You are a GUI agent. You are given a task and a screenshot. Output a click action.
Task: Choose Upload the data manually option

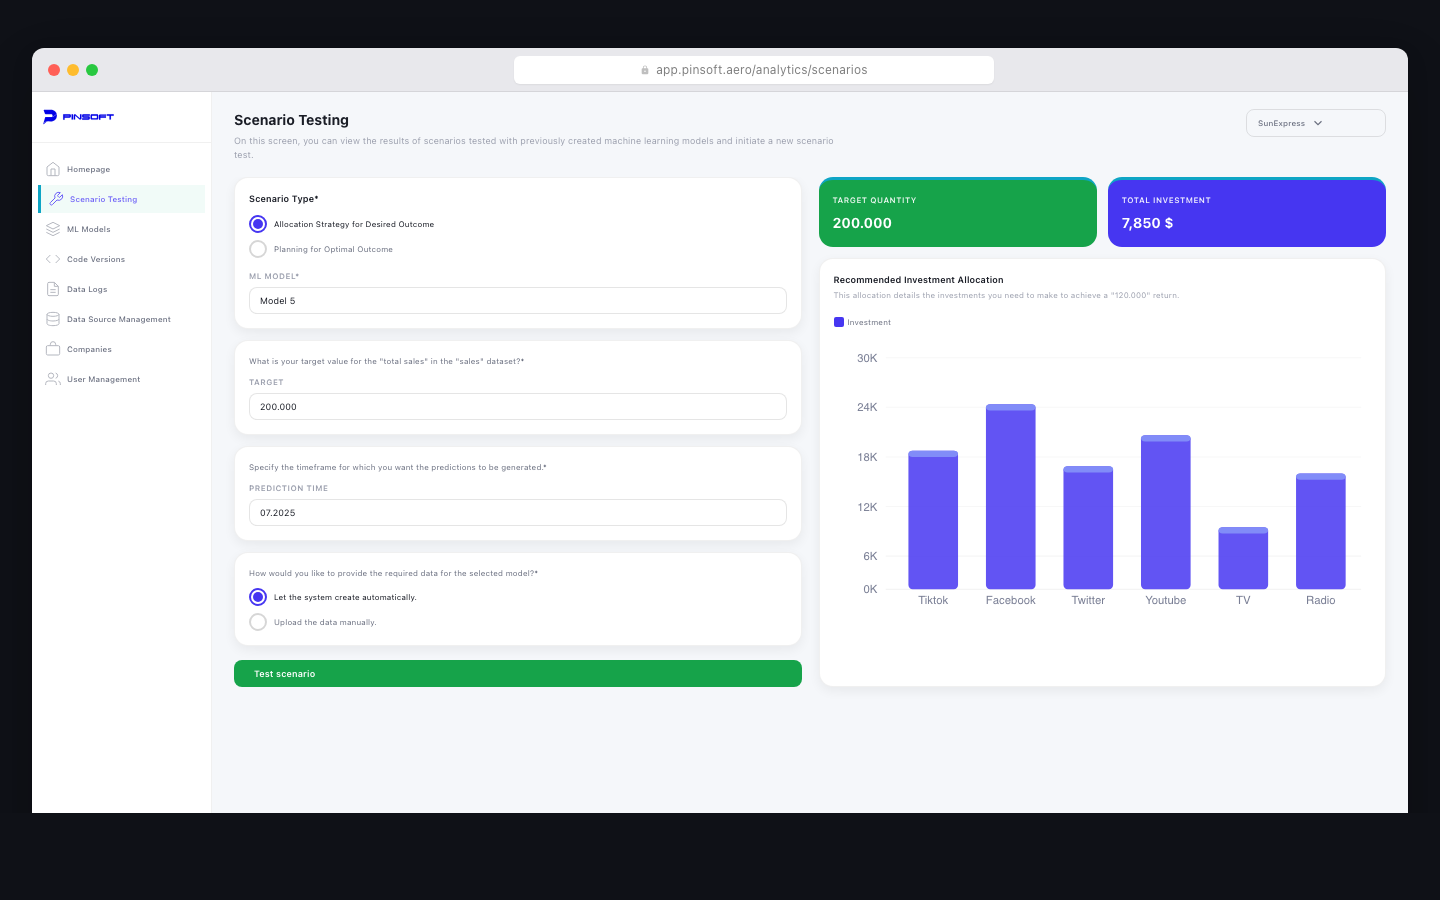pyautogui.click(x=258, y=622)
